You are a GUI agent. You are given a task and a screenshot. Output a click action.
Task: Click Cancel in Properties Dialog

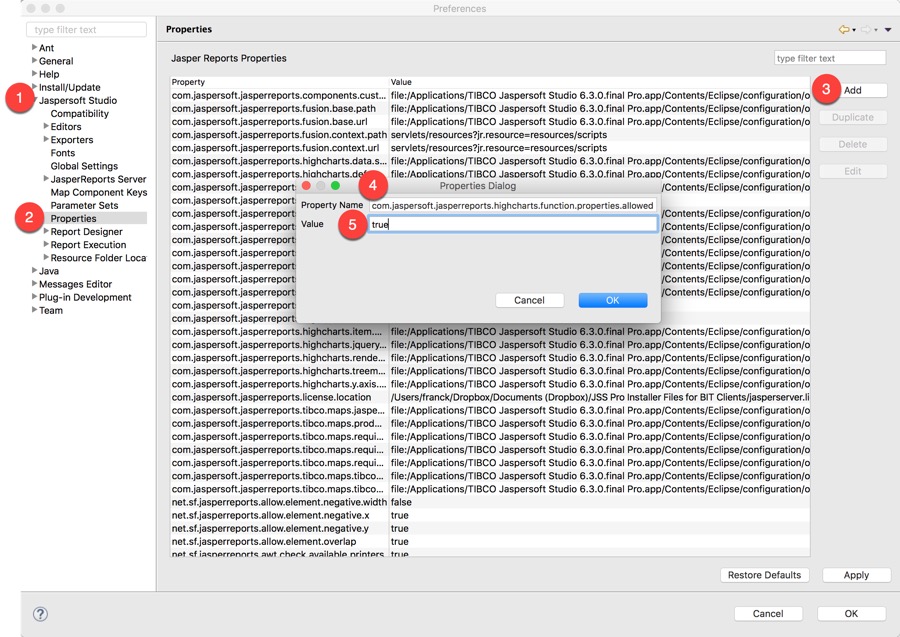click(529, 300)
